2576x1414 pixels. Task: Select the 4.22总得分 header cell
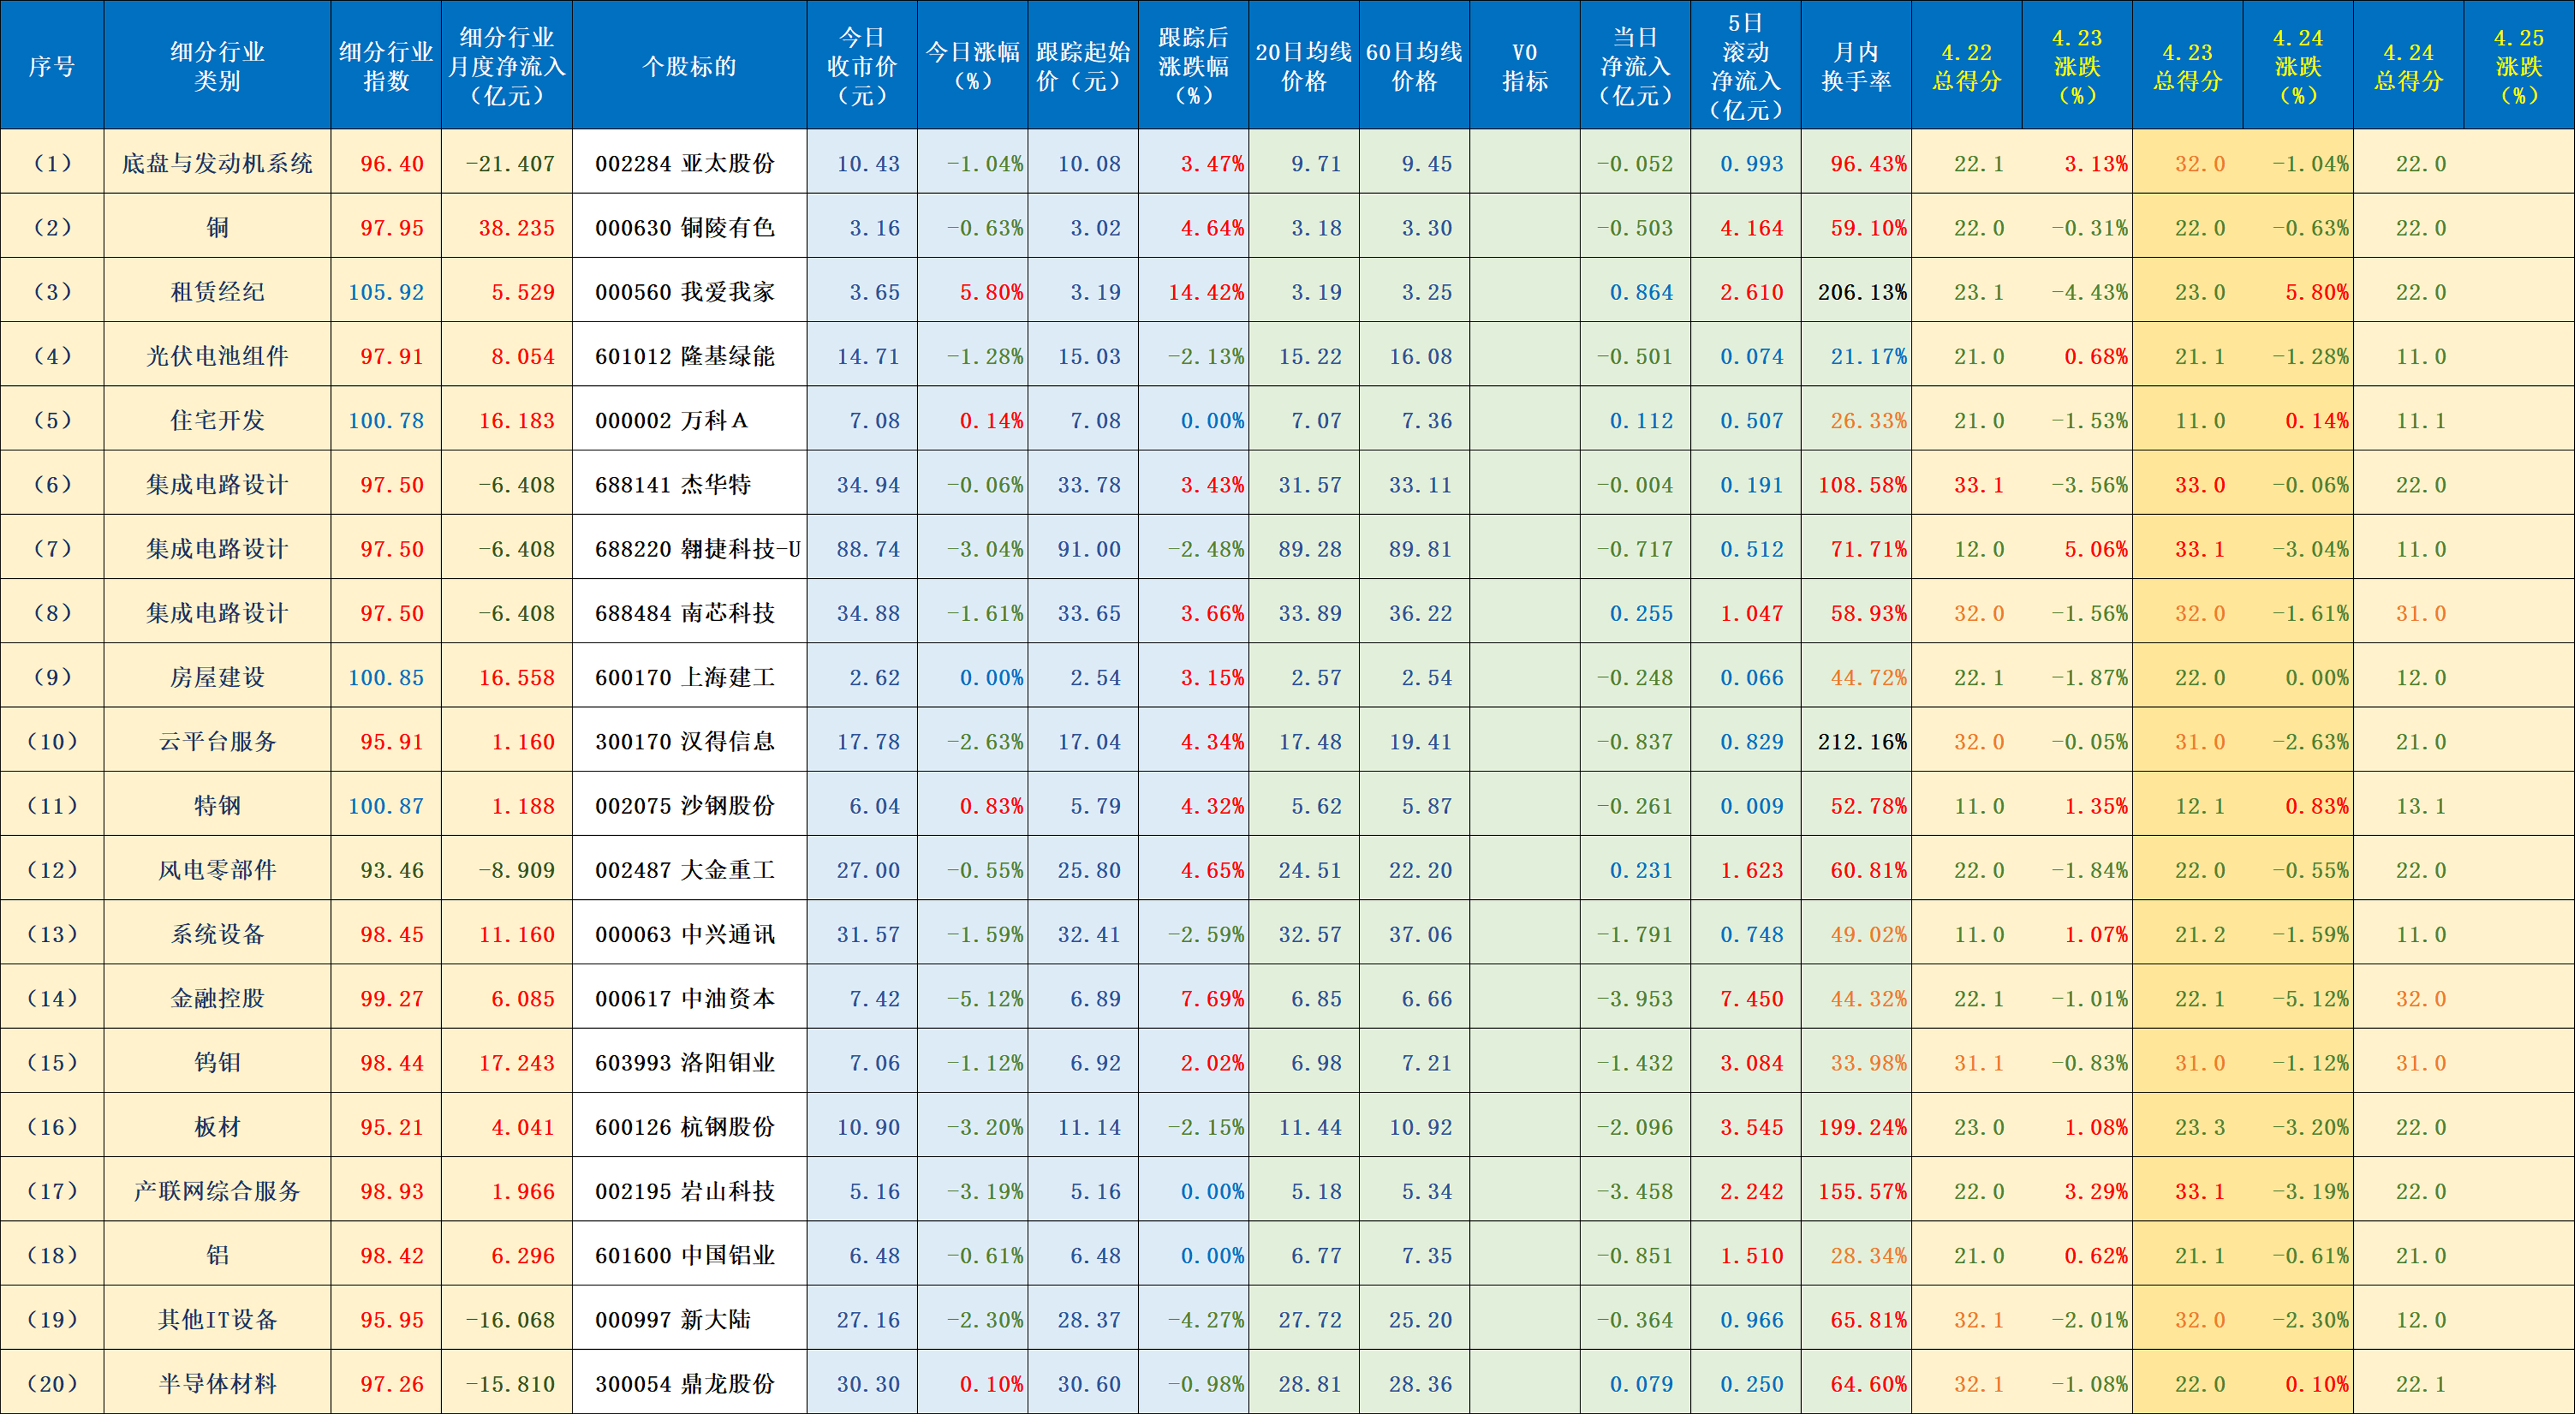pyautogui.click(x=1967, y=65)
